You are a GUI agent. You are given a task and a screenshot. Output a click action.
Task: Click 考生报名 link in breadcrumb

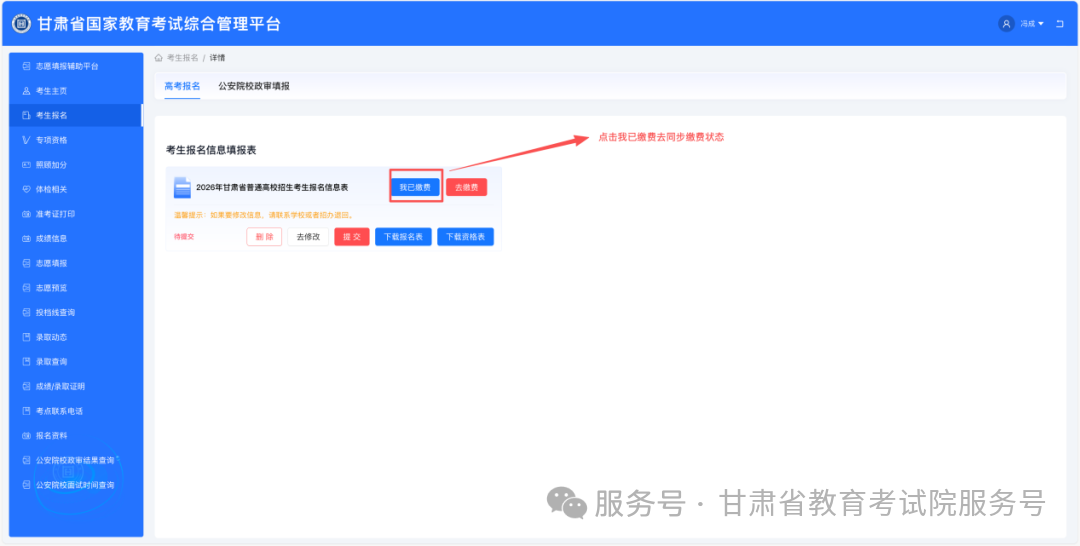click(x=182, y=58)
